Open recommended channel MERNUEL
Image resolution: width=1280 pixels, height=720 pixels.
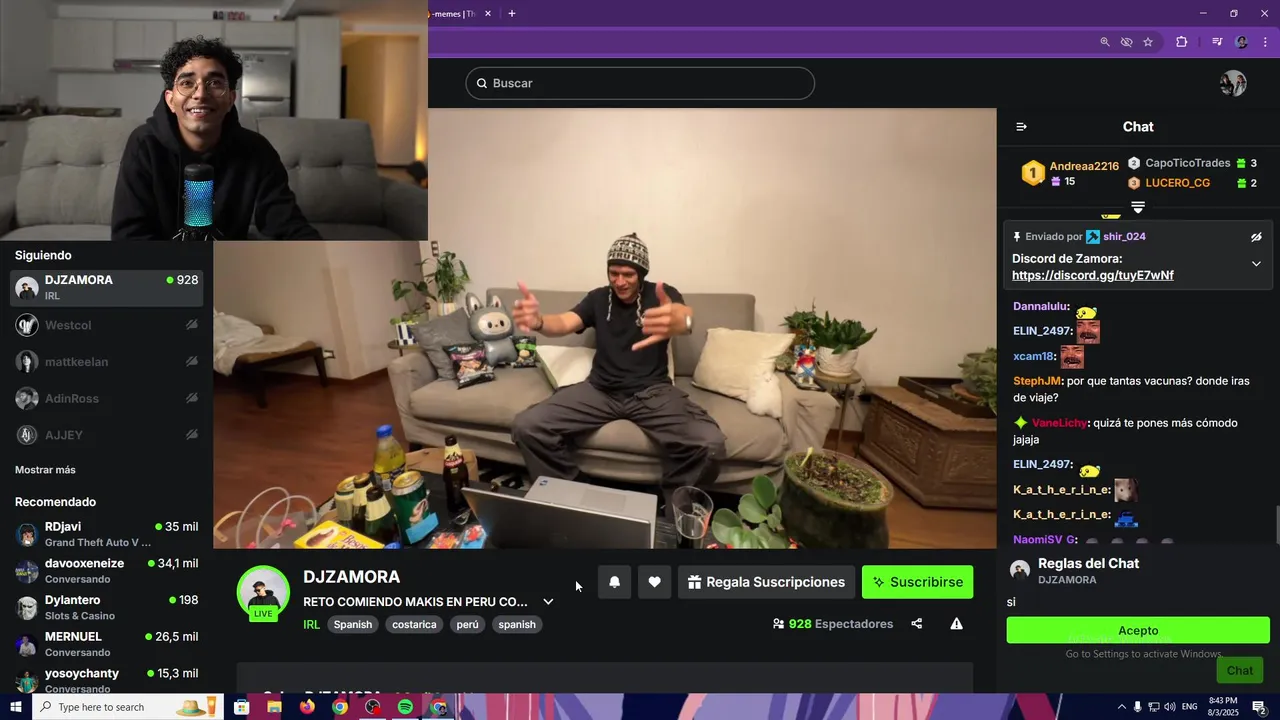coord(106,644)
